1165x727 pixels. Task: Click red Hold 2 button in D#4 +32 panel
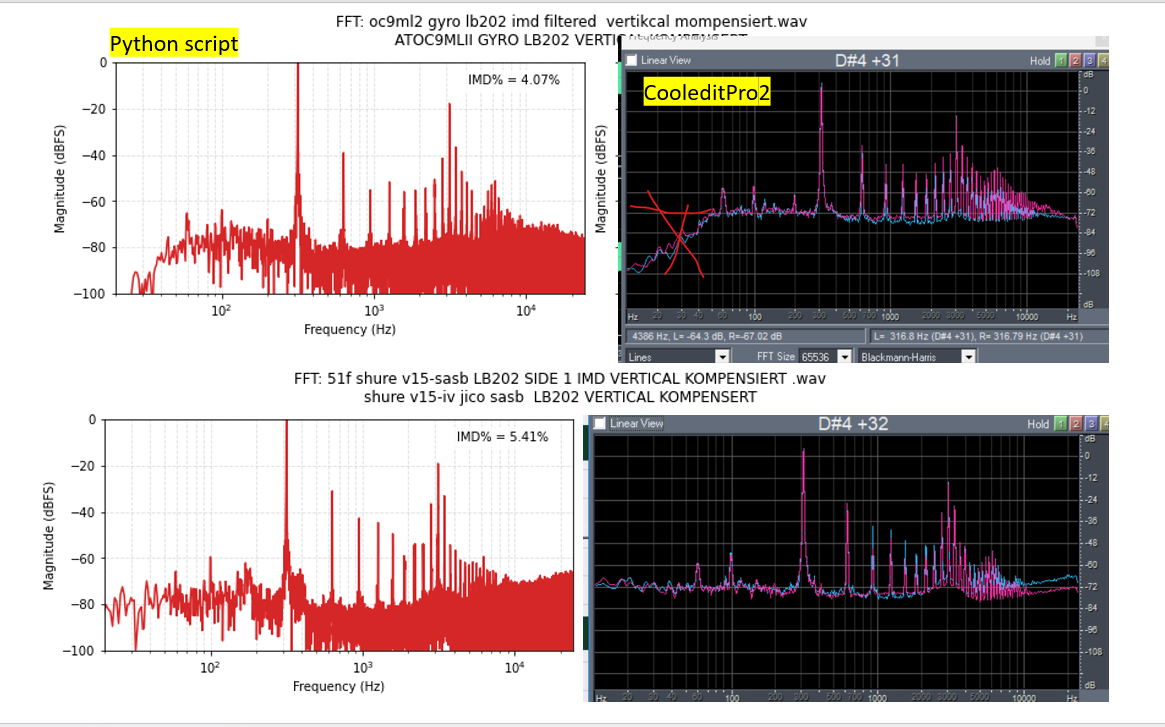[1075, 424]
